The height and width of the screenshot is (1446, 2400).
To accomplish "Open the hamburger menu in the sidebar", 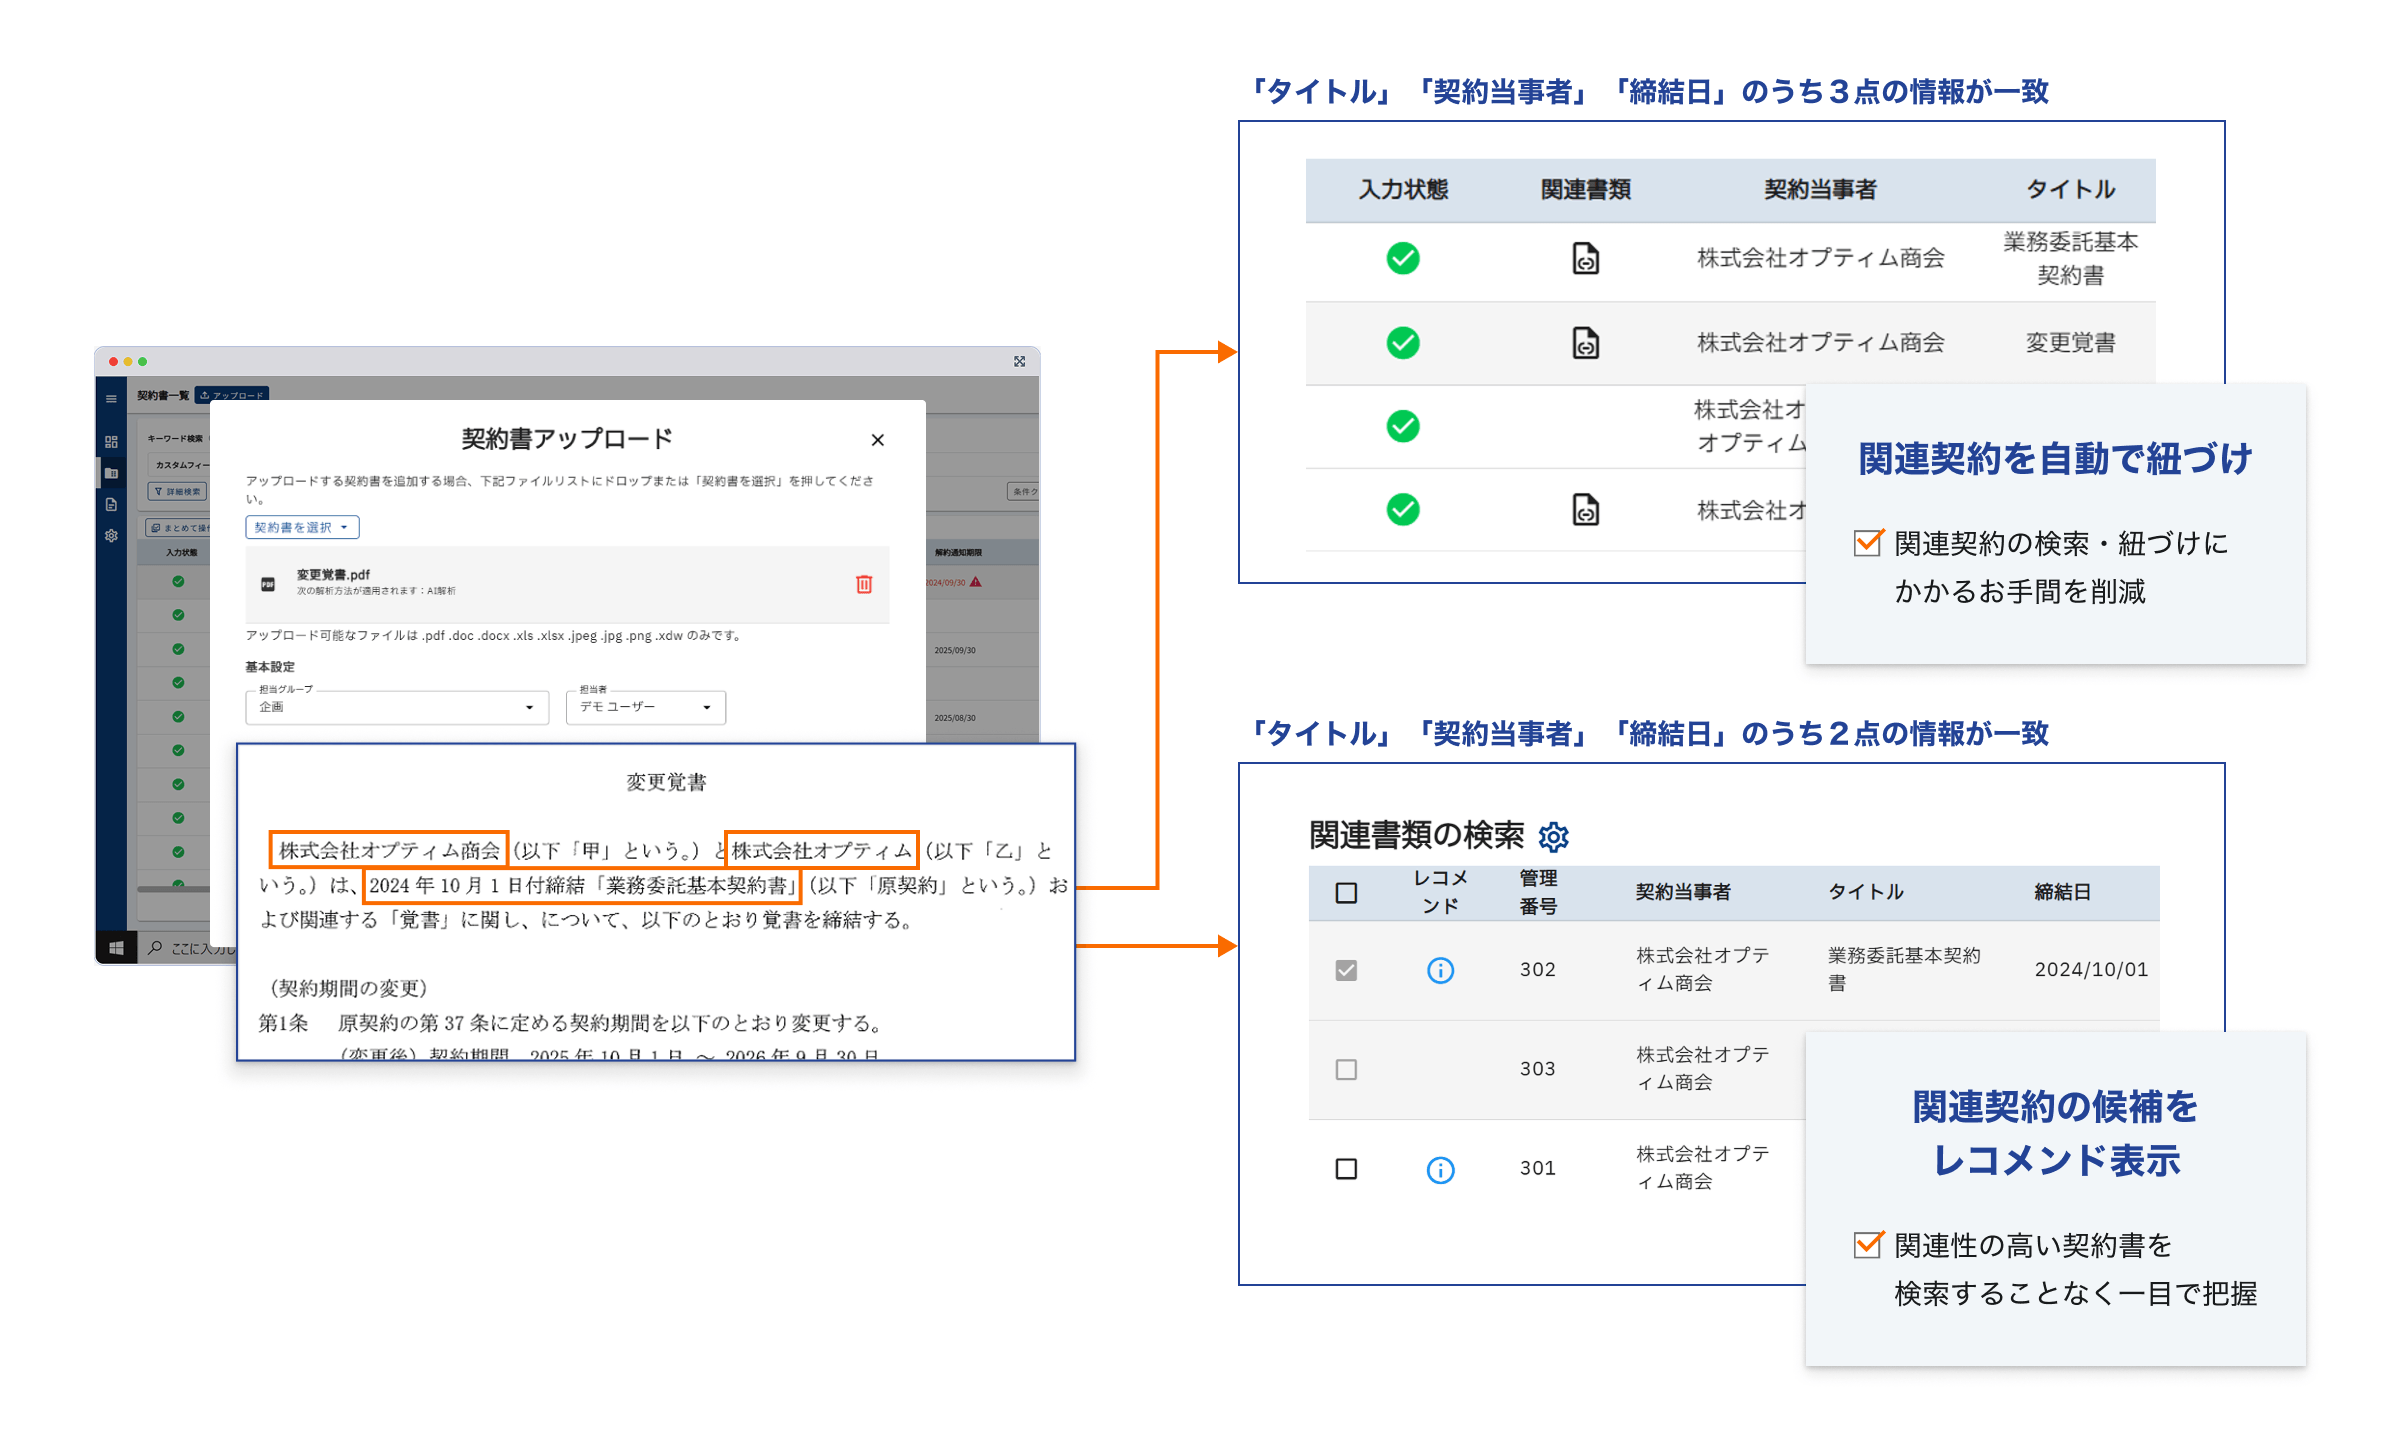I will 111,399.
